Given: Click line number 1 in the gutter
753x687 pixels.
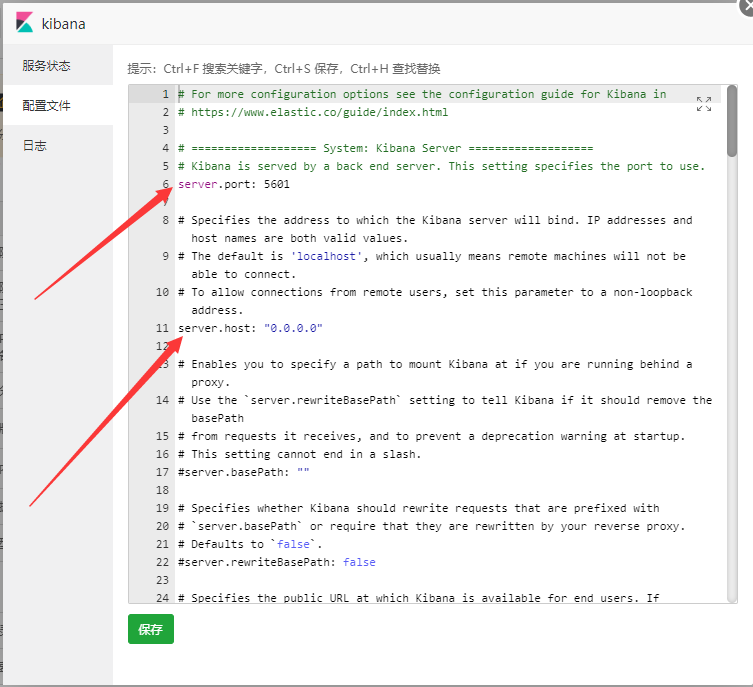Looking at the screenshot, I should [165, 94].
